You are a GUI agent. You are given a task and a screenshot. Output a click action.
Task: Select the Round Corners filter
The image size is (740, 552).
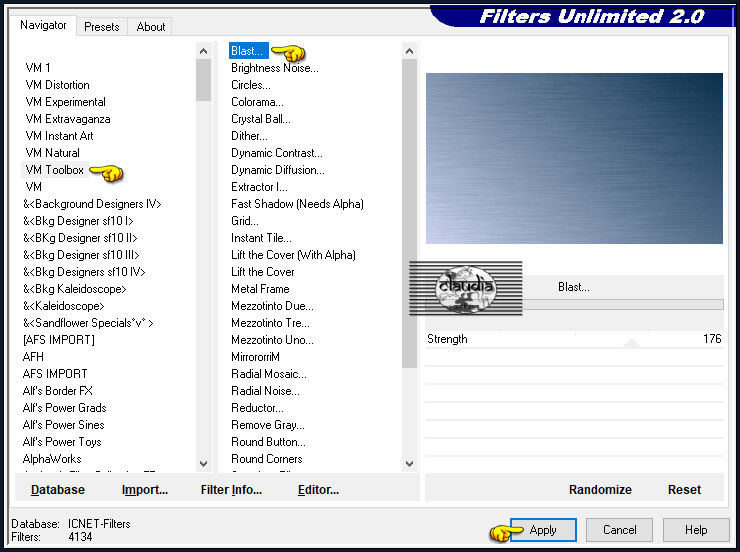tap(267, 459)
